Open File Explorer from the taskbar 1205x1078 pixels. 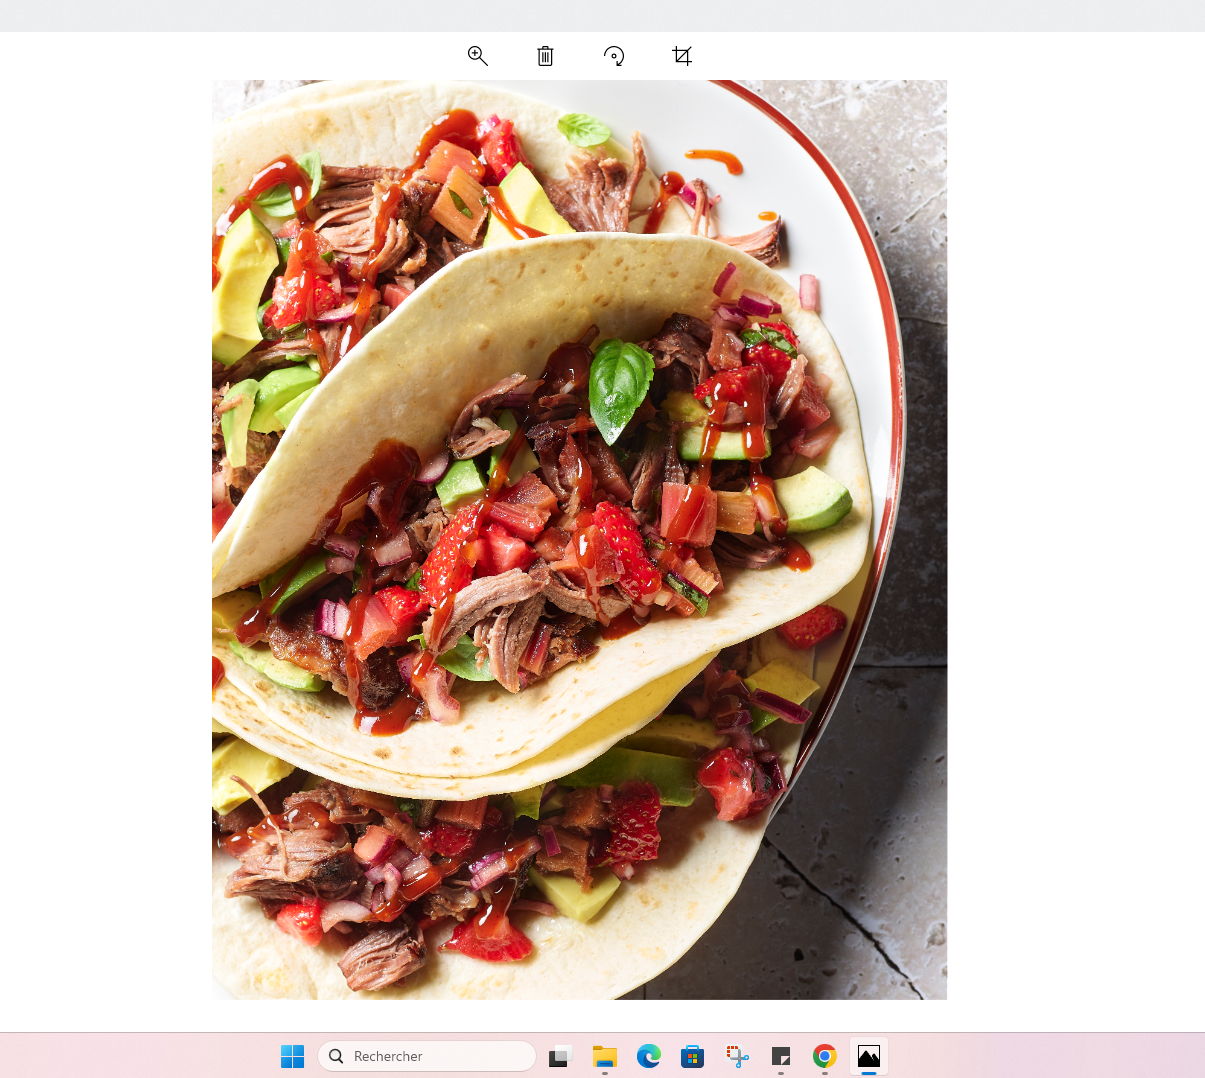pyautogui.click(x=604, y=1056)
